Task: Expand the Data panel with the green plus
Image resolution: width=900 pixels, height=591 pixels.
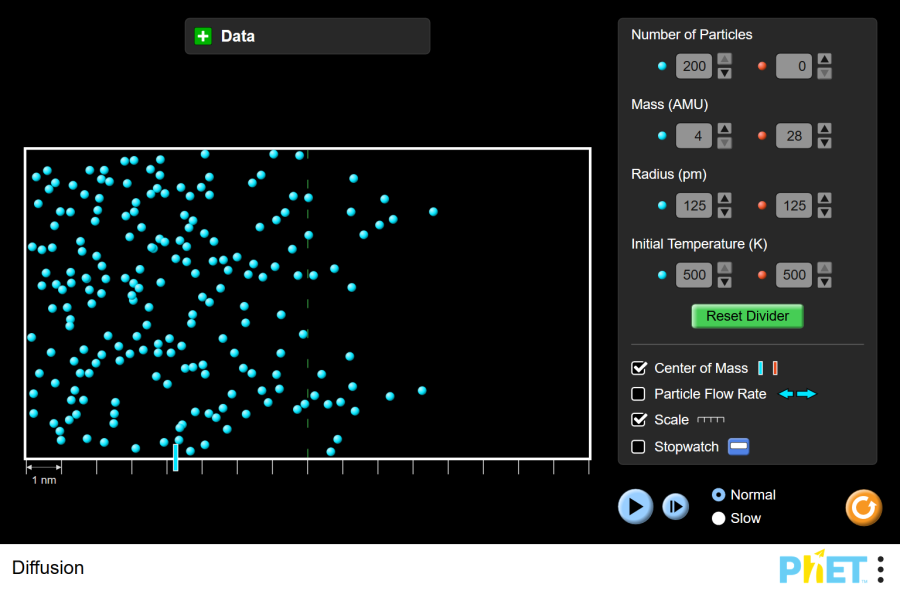Action: [203, 36]
